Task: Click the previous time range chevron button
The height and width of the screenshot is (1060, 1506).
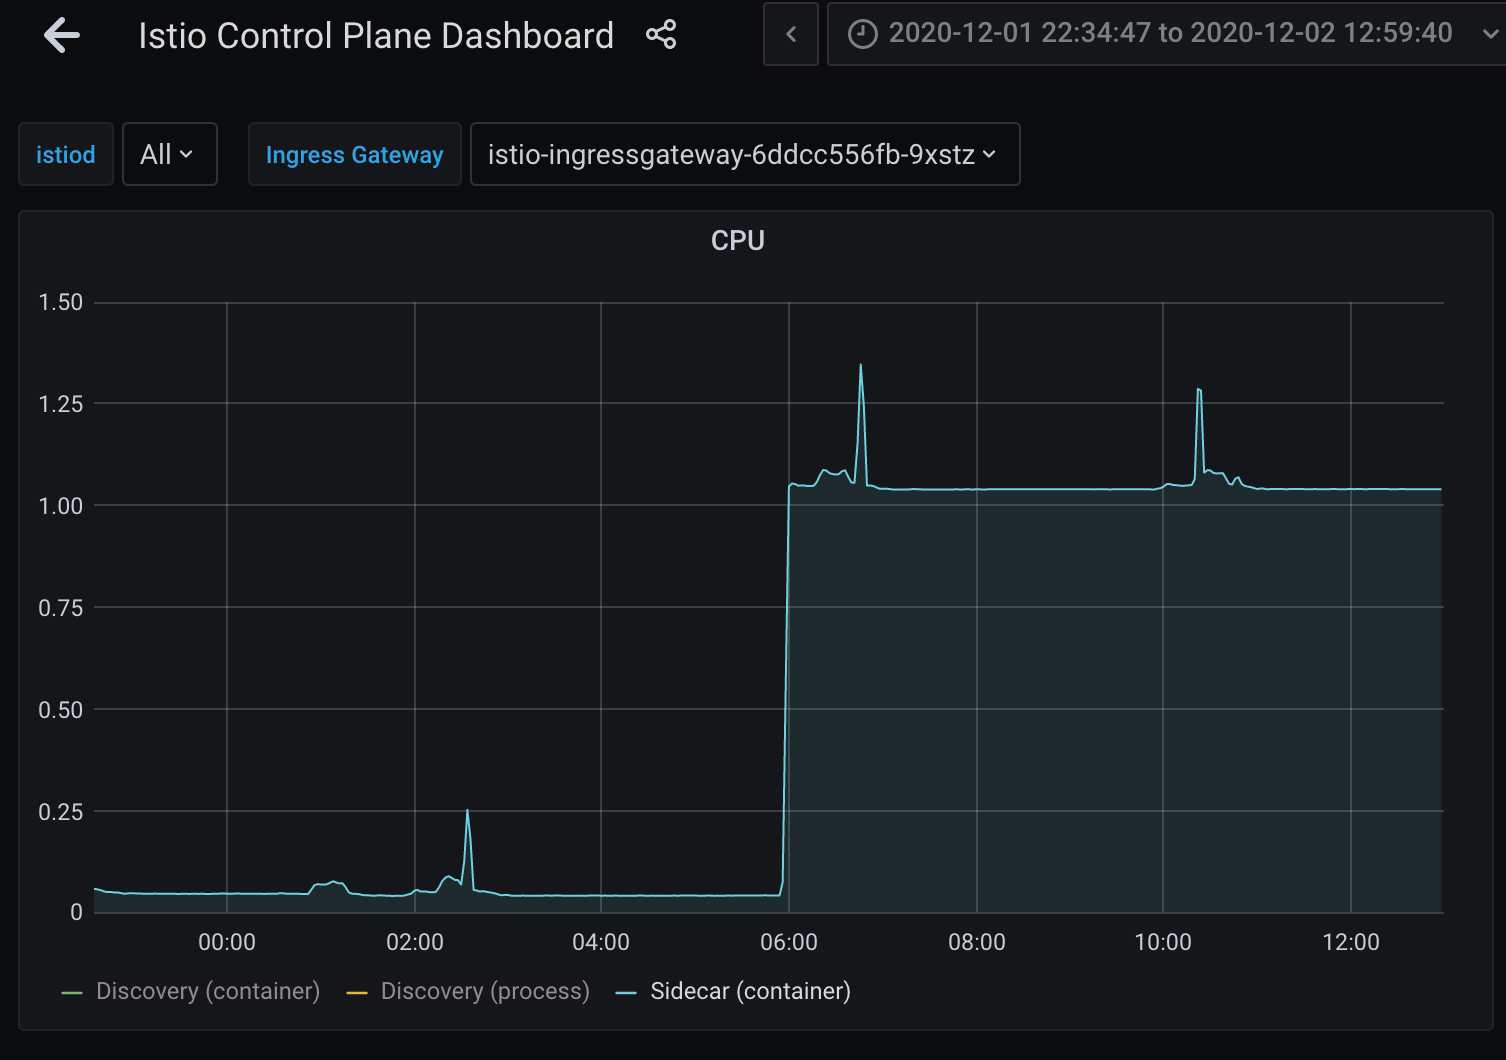Action: pyautogui.click(x=790, y=33)
